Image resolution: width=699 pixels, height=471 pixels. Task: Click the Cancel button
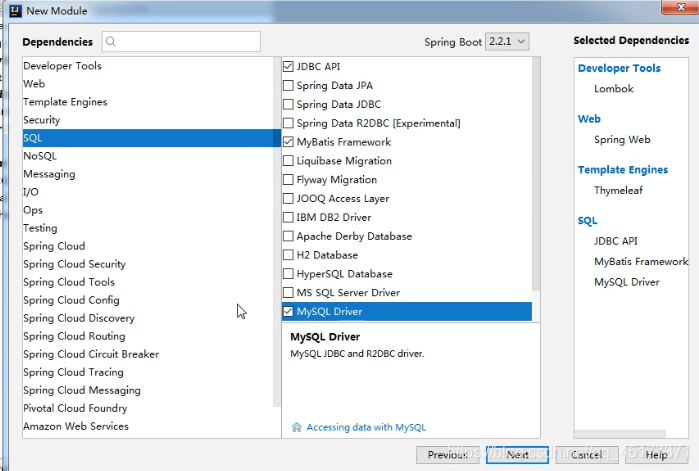coord(587,455)
